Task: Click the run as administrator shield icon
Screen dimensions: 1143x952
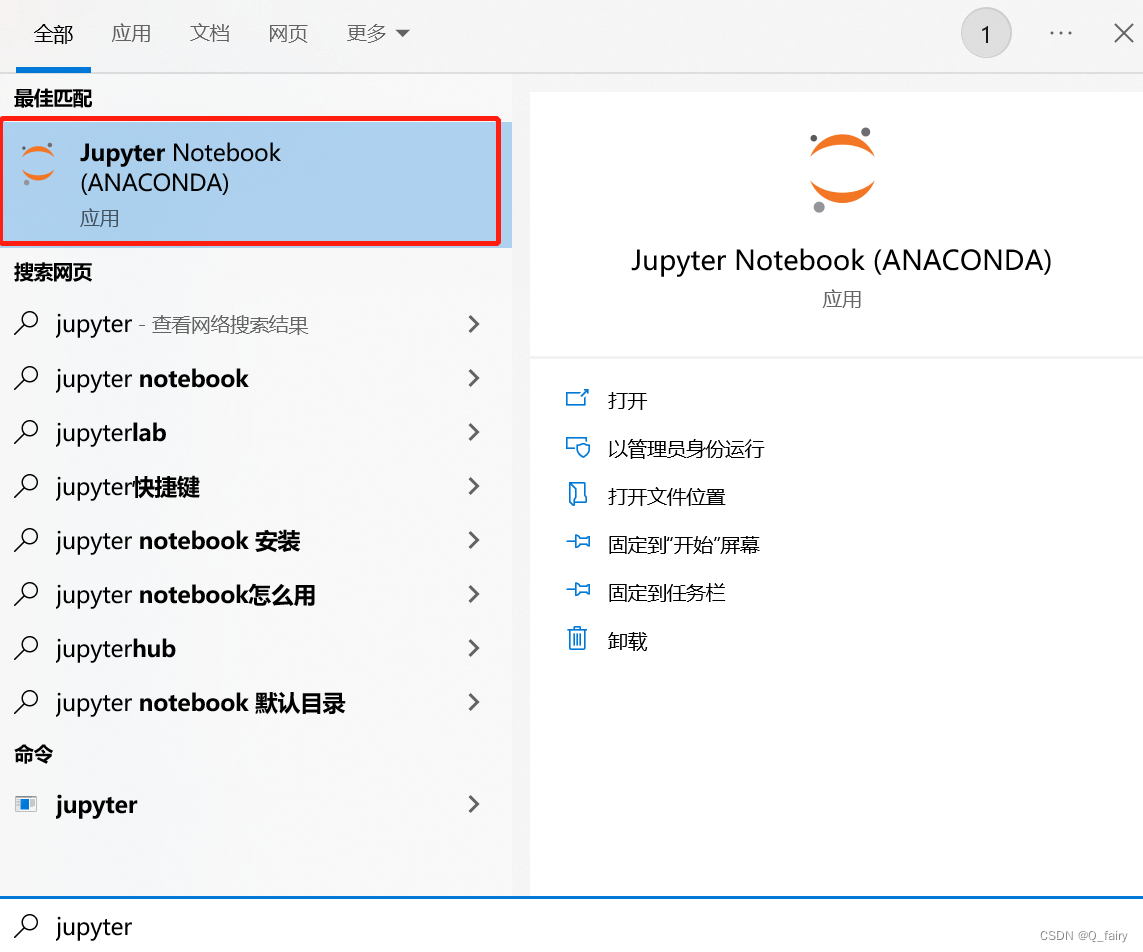Action: [577, 447]
